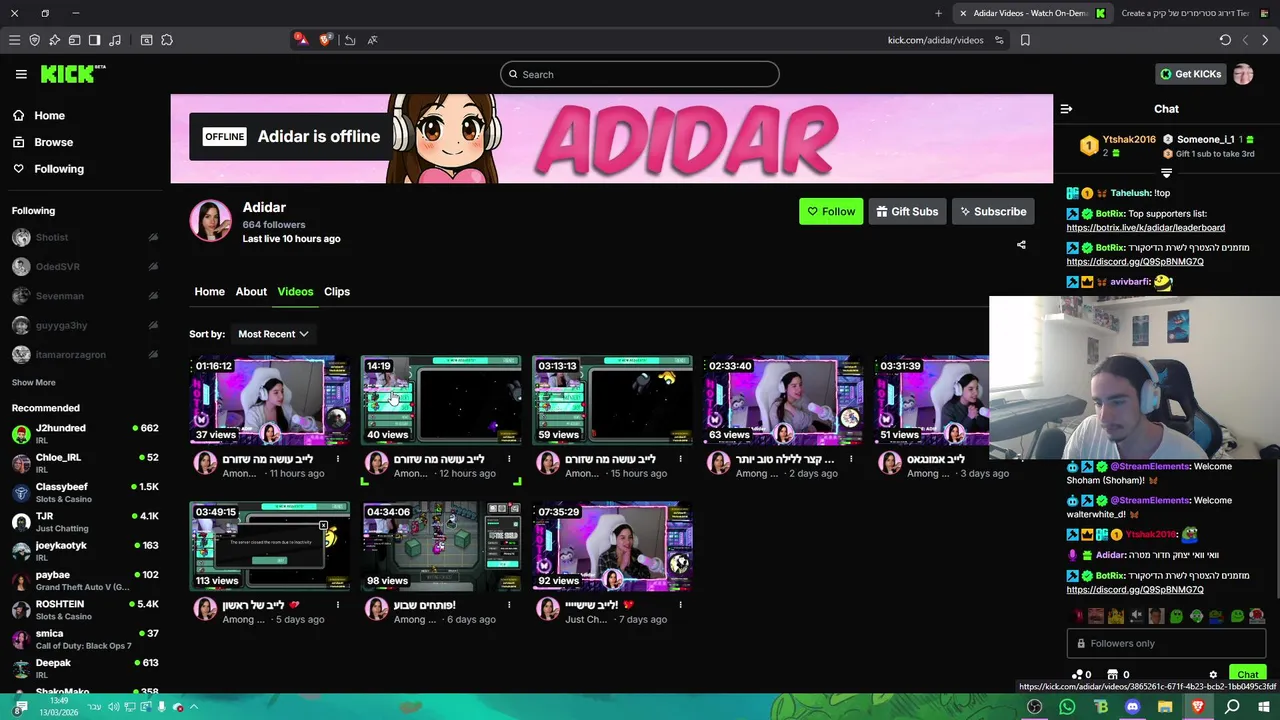Toggle notifications for followed guyyga3hy
This screenshot has width=1280, height=720.
(153, 325)
